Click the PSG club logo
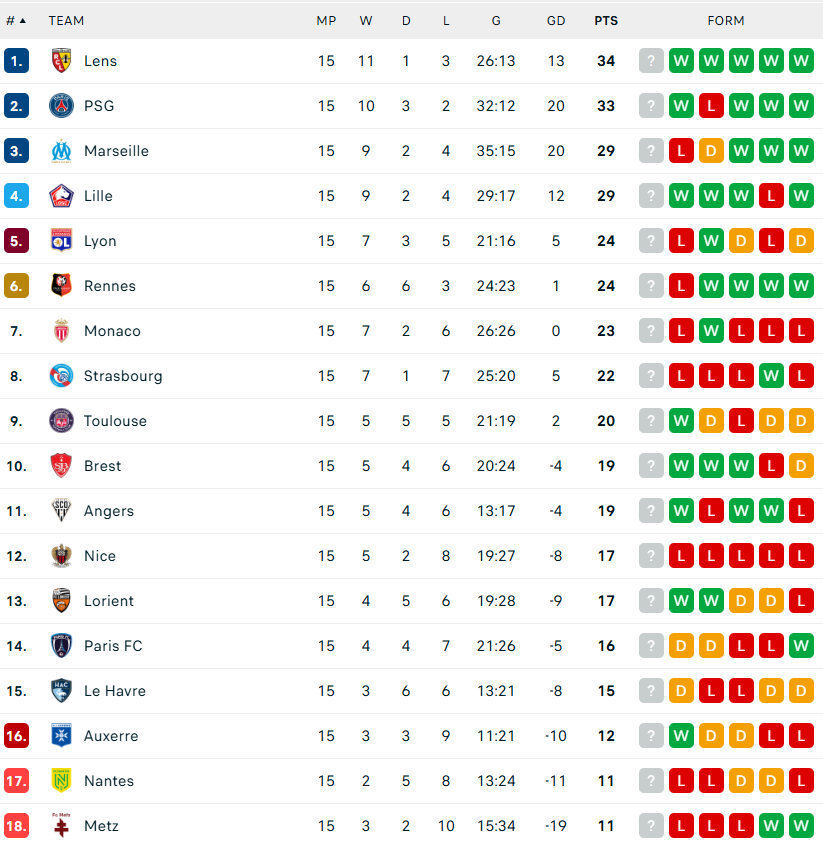Image resolution: width=823 pixels, height=847 pixels. (x=62, y=106)
